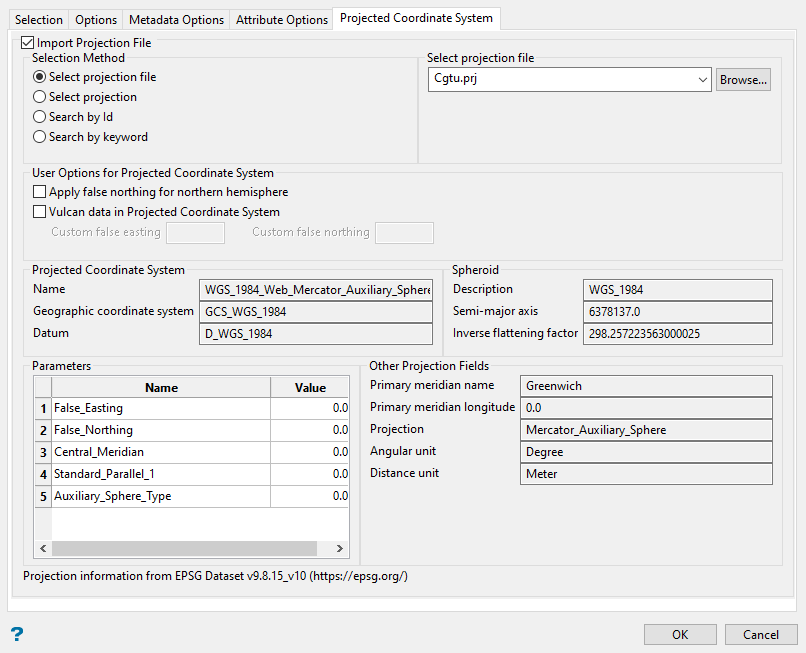Check Vulcan data in Projected Coordinate System

tap(40, 212)
